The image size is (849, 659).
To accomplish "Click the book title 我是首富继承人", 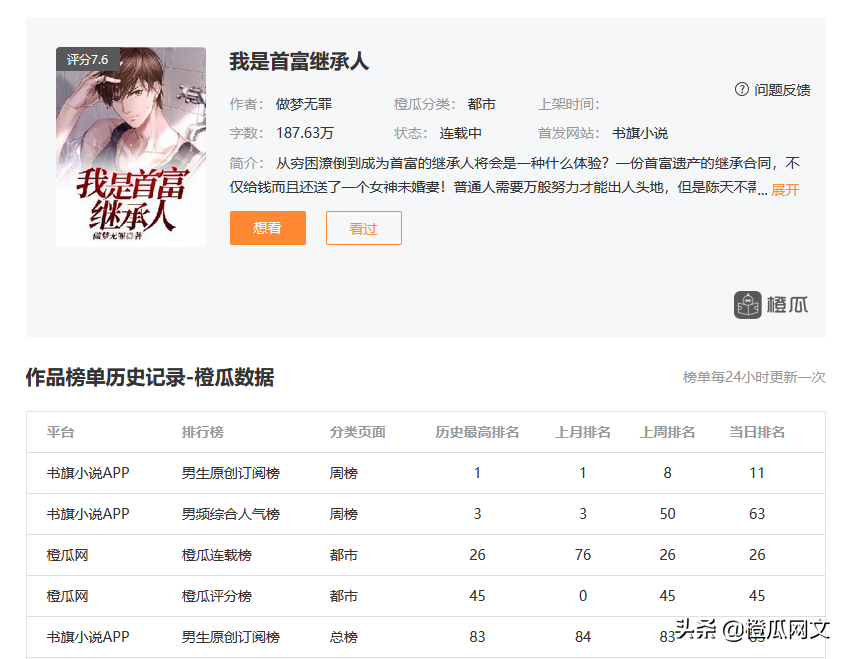I will coord(299,61).
